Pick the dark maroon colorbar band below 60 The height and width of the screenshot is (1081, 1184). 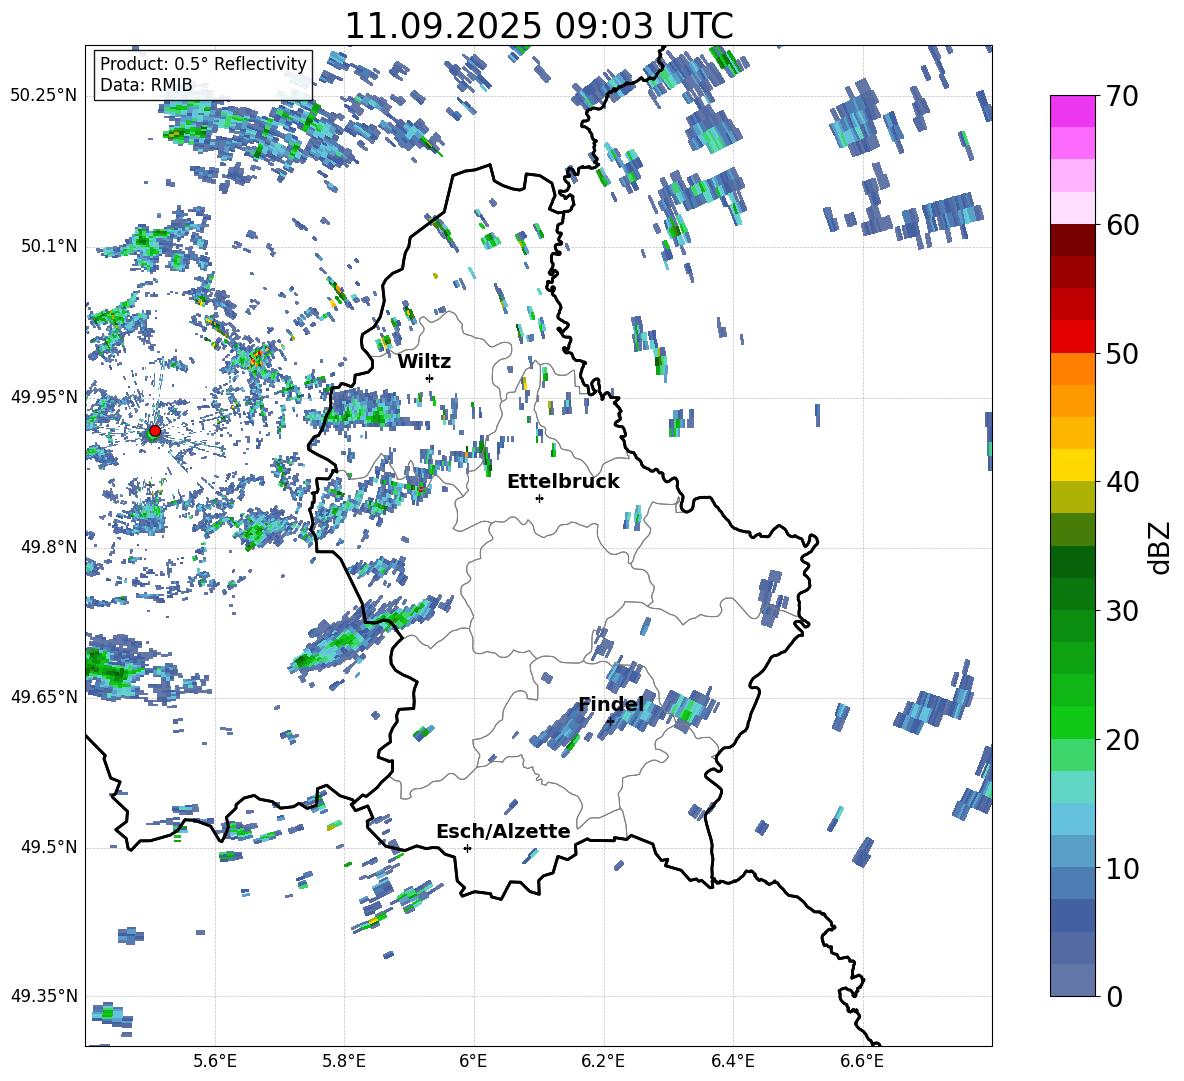coord(1072,240)
